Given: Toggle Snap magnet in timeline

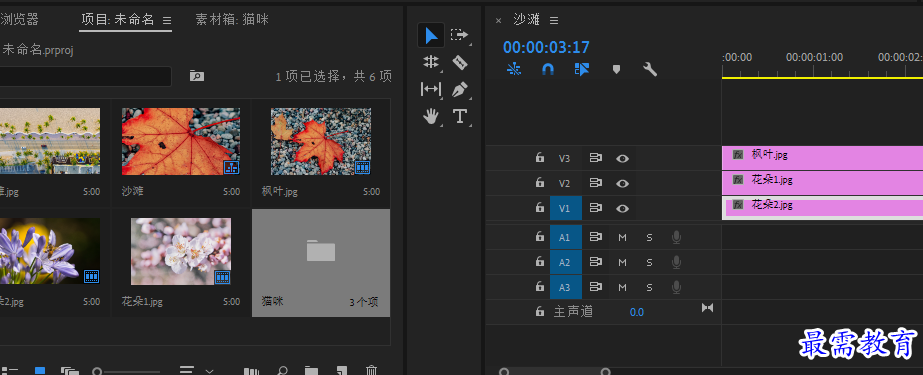Looking at the screenshot, I should tap(547, 69).
